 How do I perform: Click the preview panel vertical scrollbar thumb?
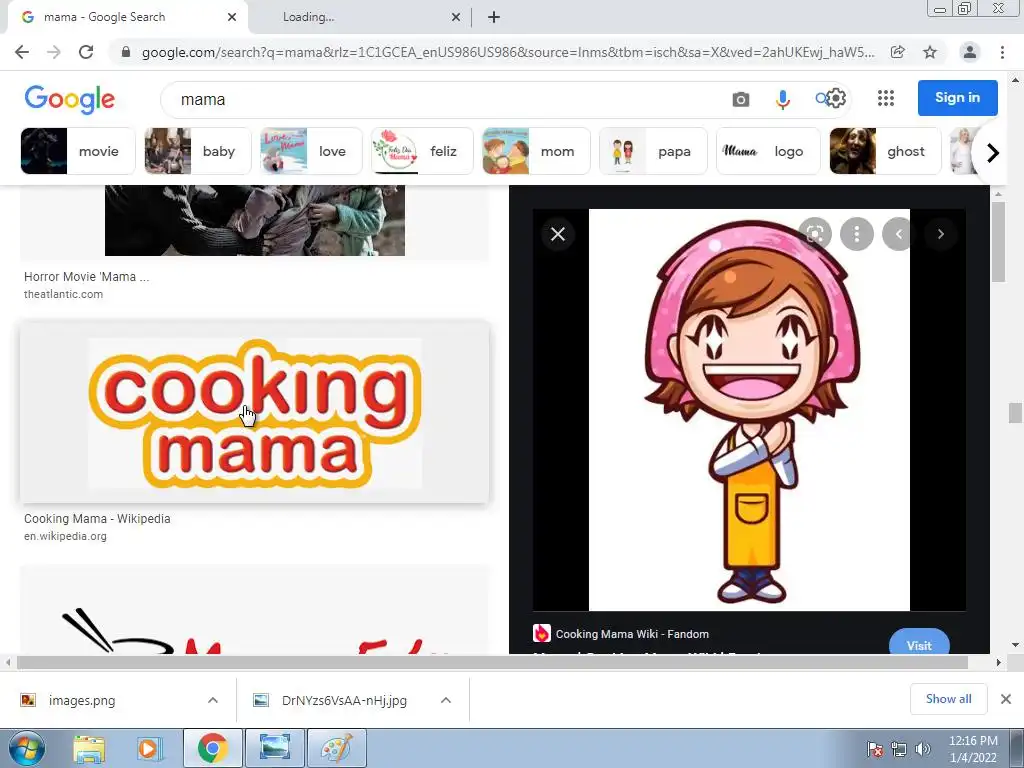click(x=998, y=242)
